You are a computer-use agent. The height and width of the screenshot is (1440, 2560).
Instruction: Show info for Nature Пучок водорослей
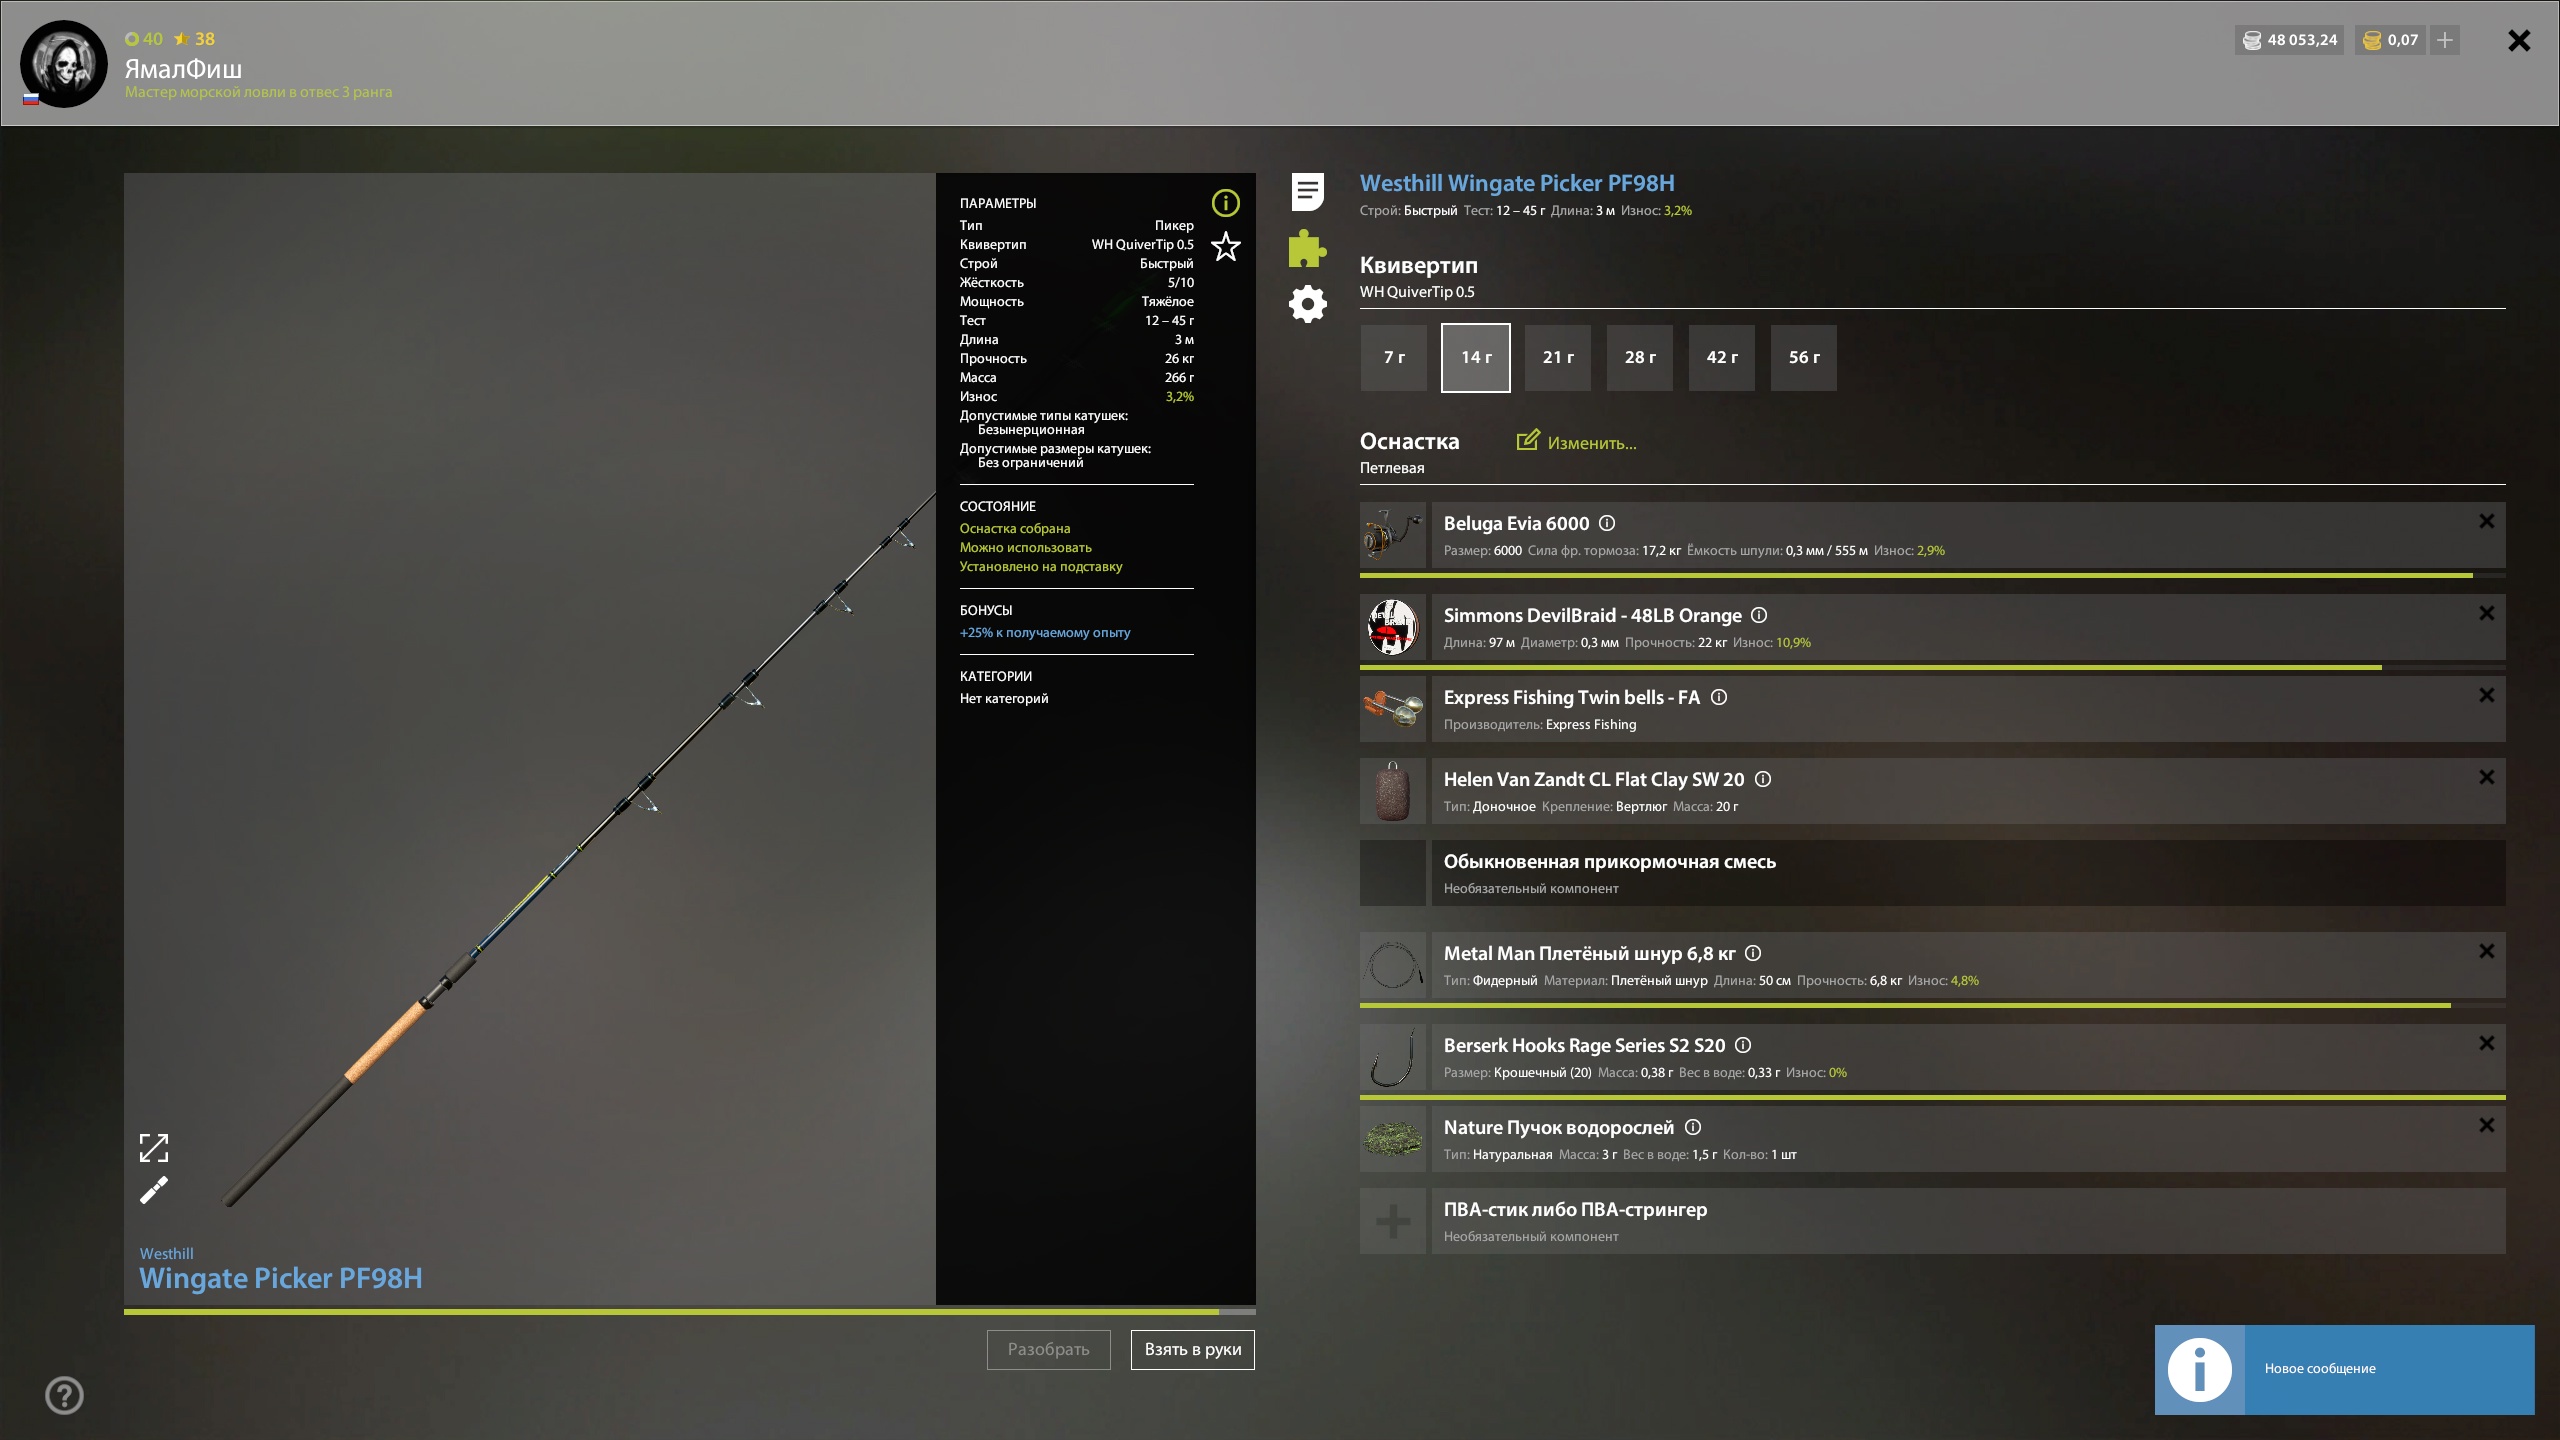click(x=1693, y=1127)
